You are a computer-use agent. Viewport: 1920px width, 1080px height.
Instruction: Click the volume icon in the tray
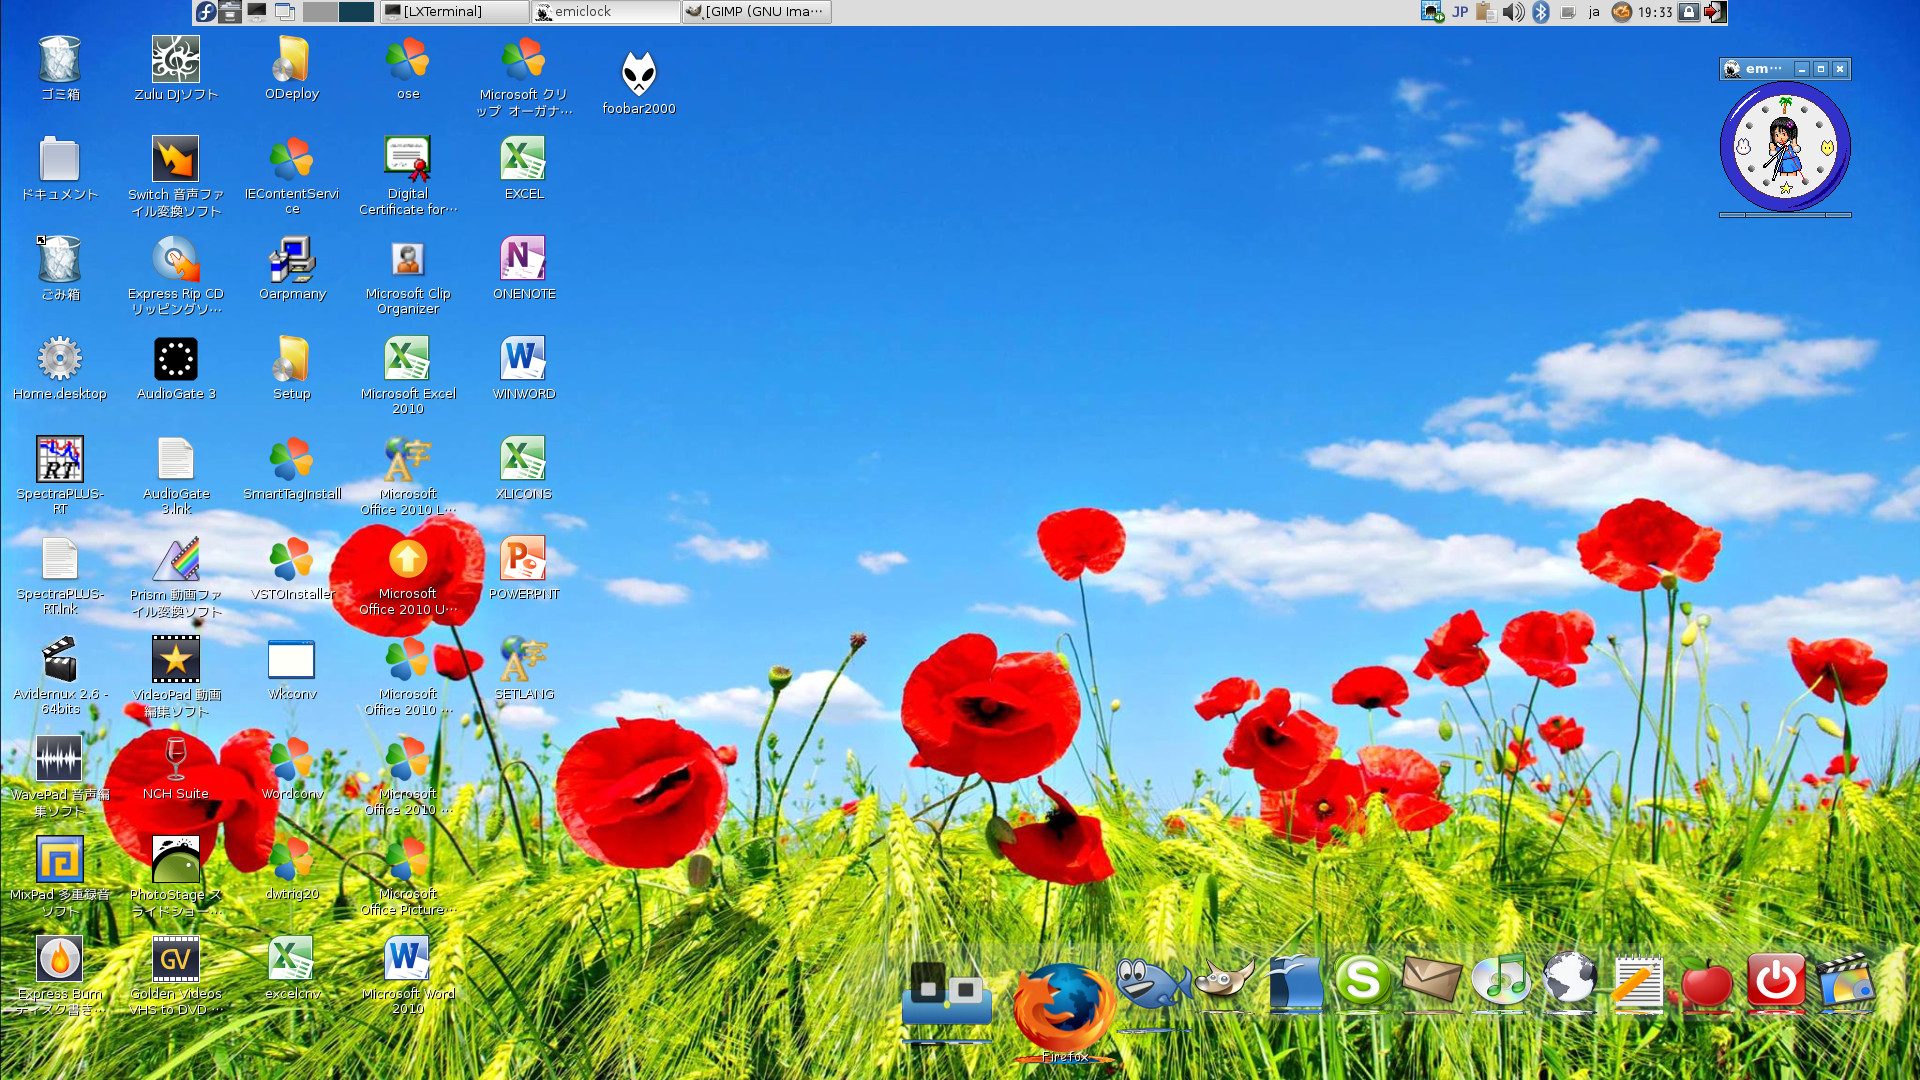(1512, 12)
